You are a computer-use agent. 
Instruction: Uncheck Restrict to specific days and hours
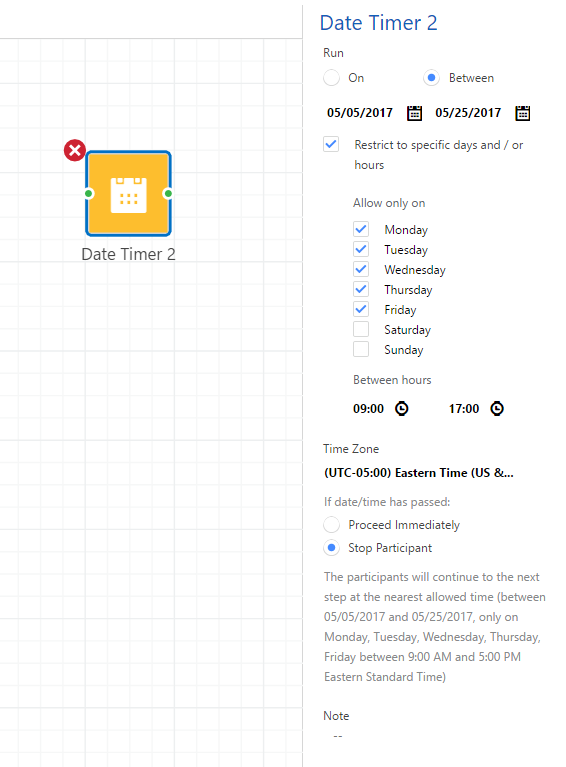coord(331,144)
